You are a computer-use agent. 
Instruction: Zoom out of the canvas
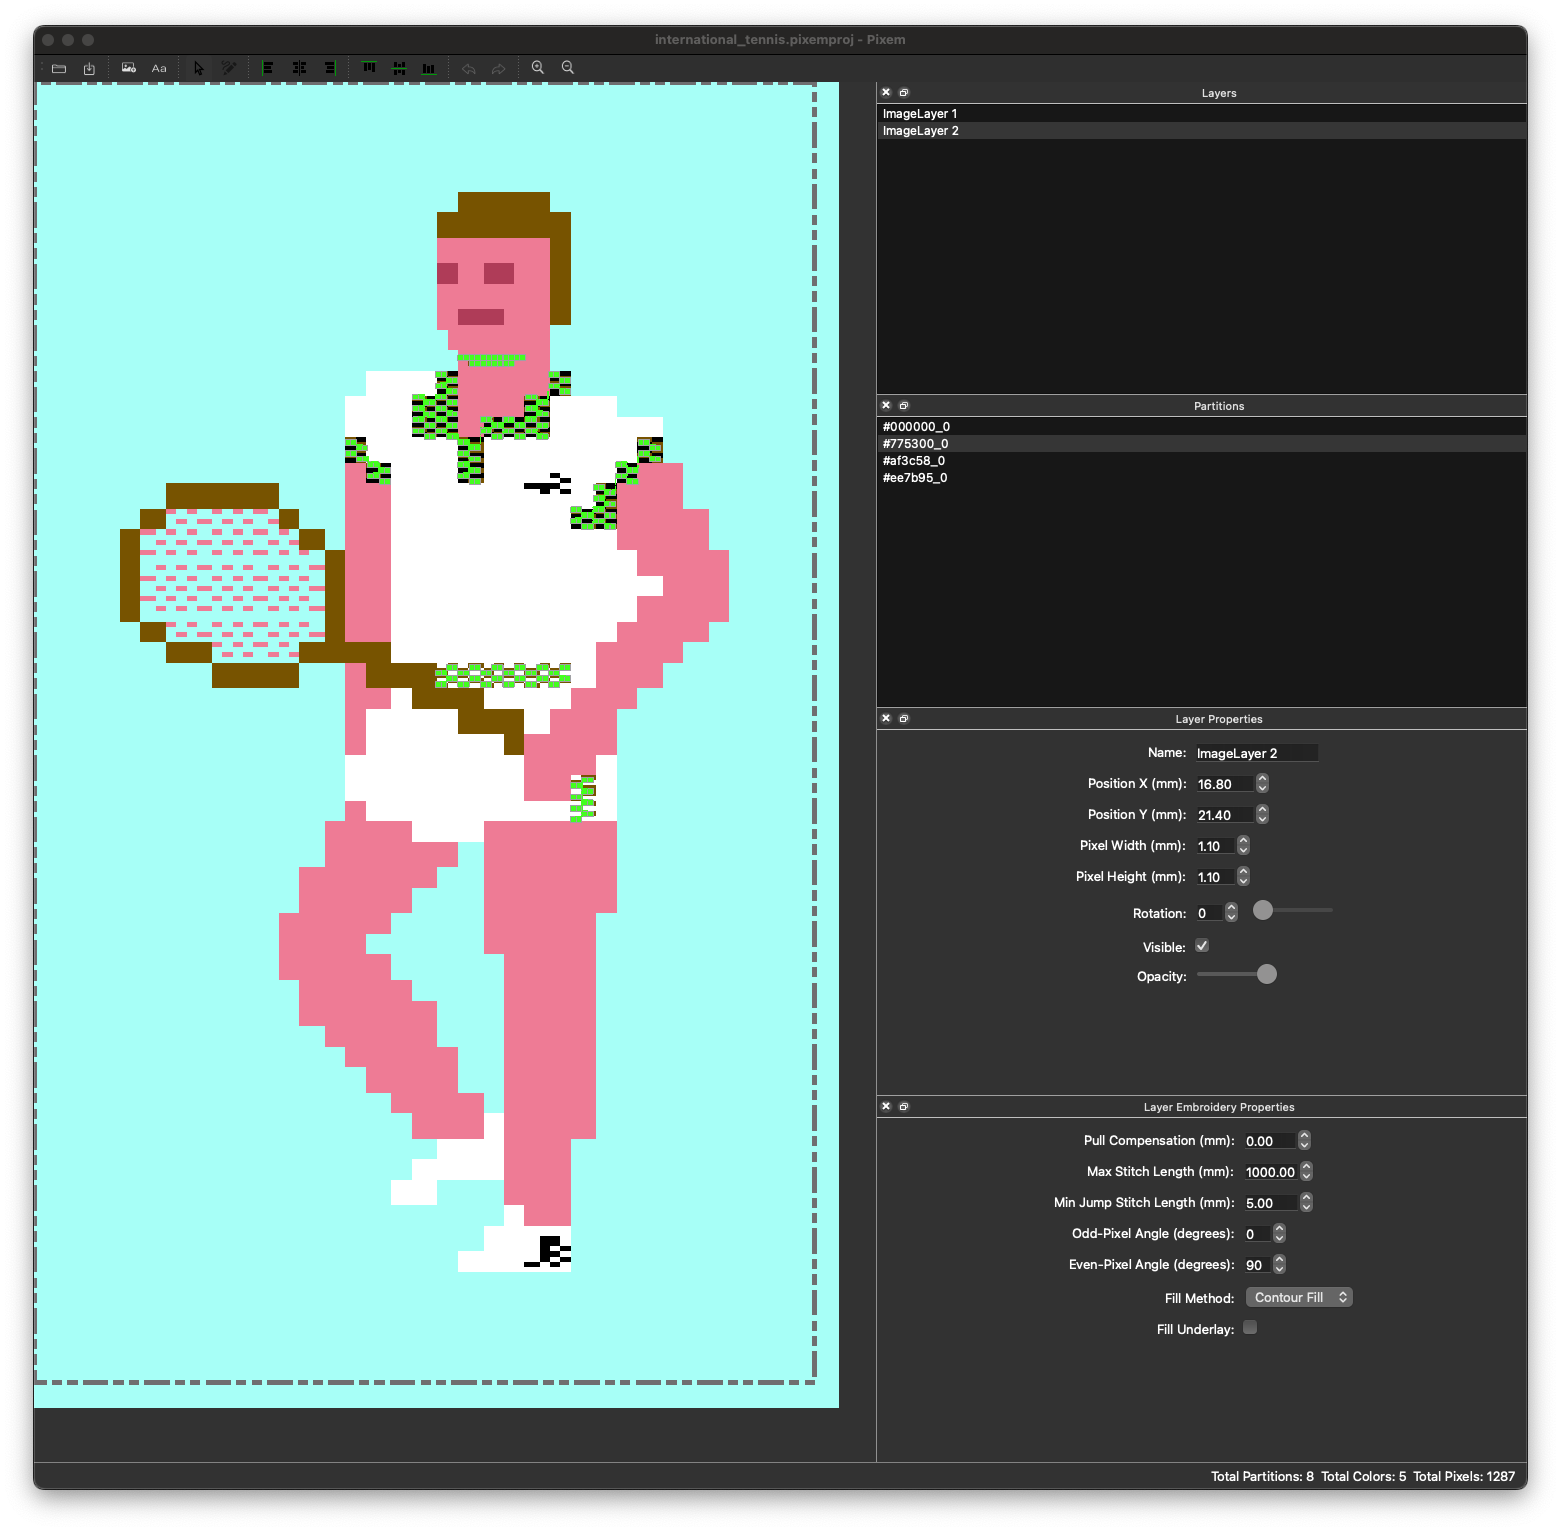(568, 68)
